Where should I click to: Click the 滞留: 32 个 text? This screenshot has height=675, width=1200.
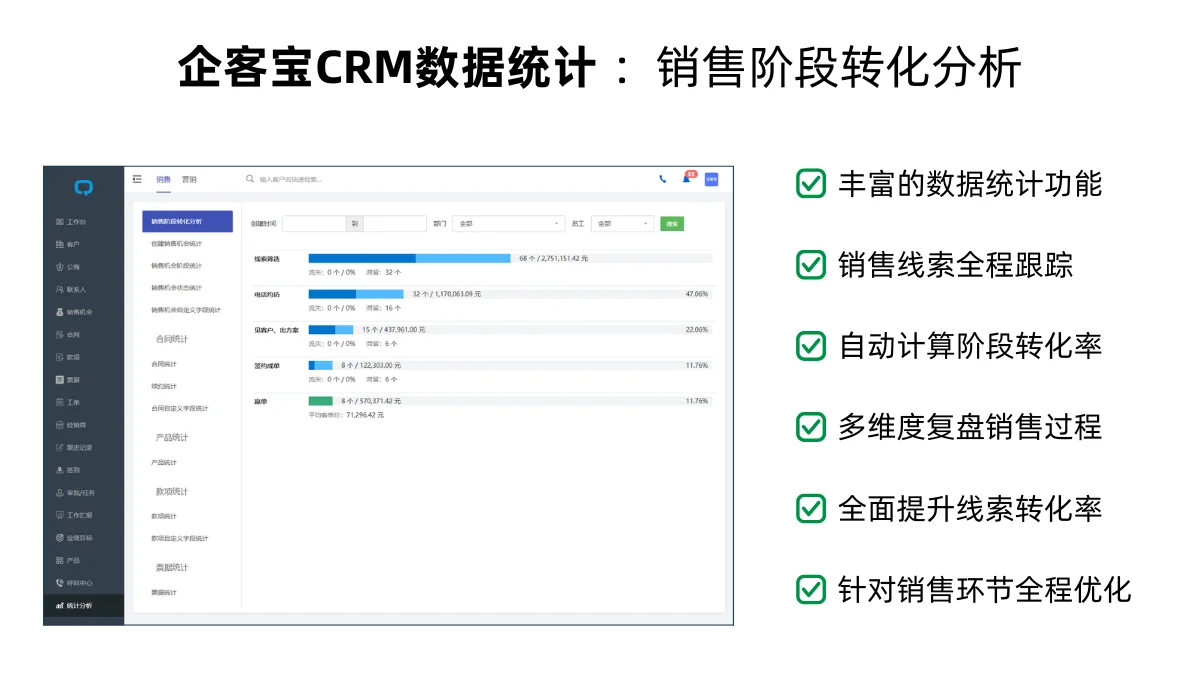click(x=384, y=272)
